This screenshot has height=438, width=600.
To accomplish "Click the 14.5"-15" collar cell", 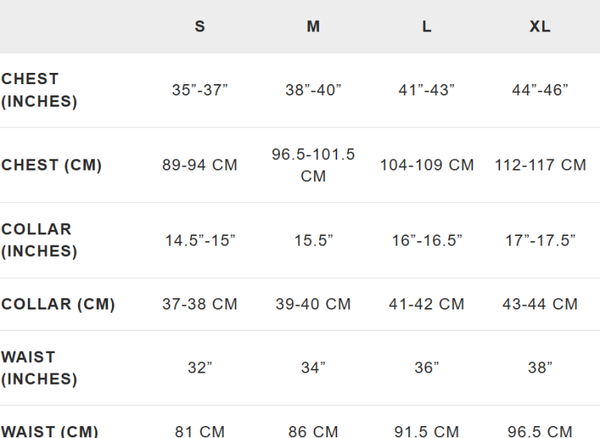I will (200, 240).
